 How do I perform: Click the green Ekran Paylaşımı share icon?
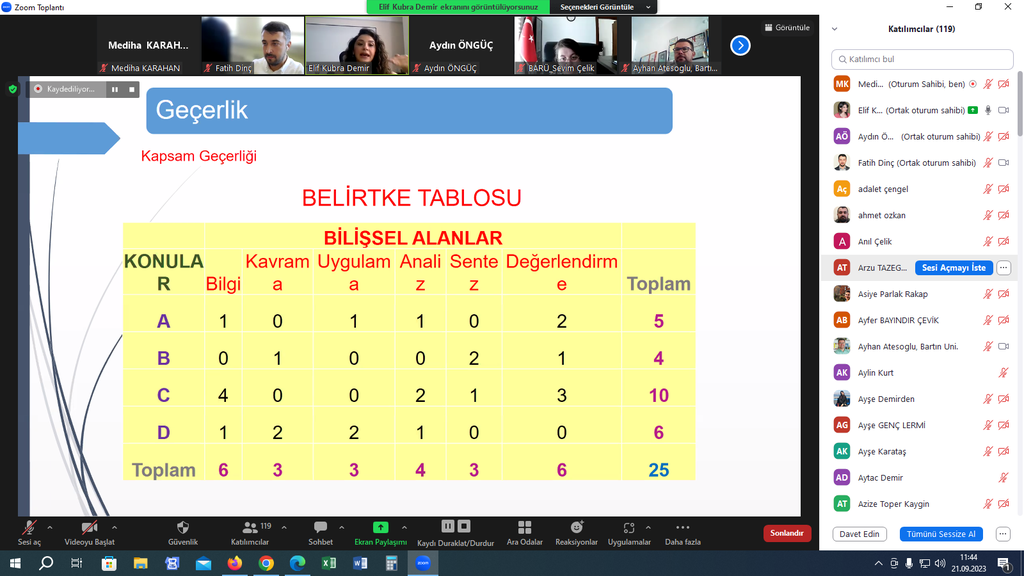point(380,528)
